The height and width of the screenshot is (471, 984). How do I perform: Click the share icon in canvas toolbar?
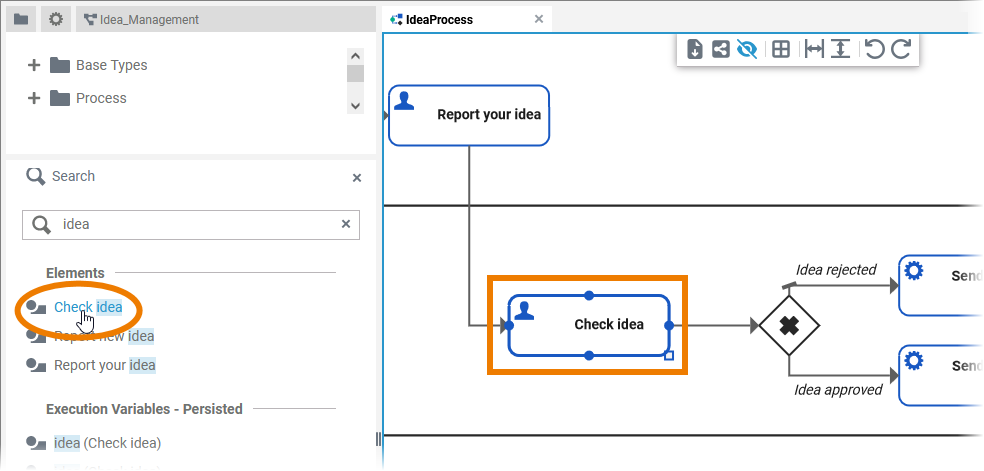click(x=721, y=49)
